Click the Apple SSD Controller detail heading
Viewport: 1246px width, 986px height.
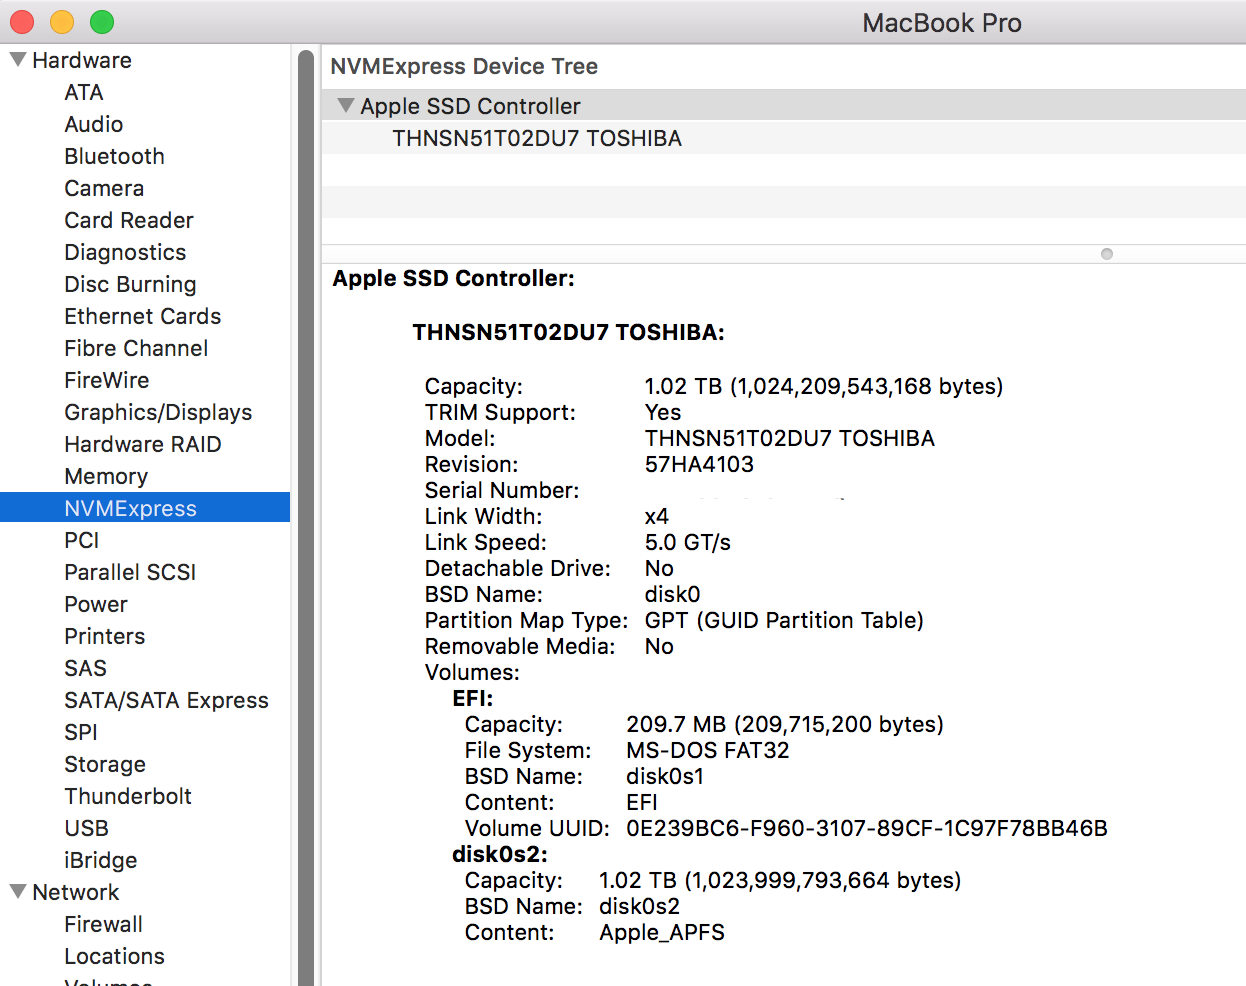click(x=454, y=278)
